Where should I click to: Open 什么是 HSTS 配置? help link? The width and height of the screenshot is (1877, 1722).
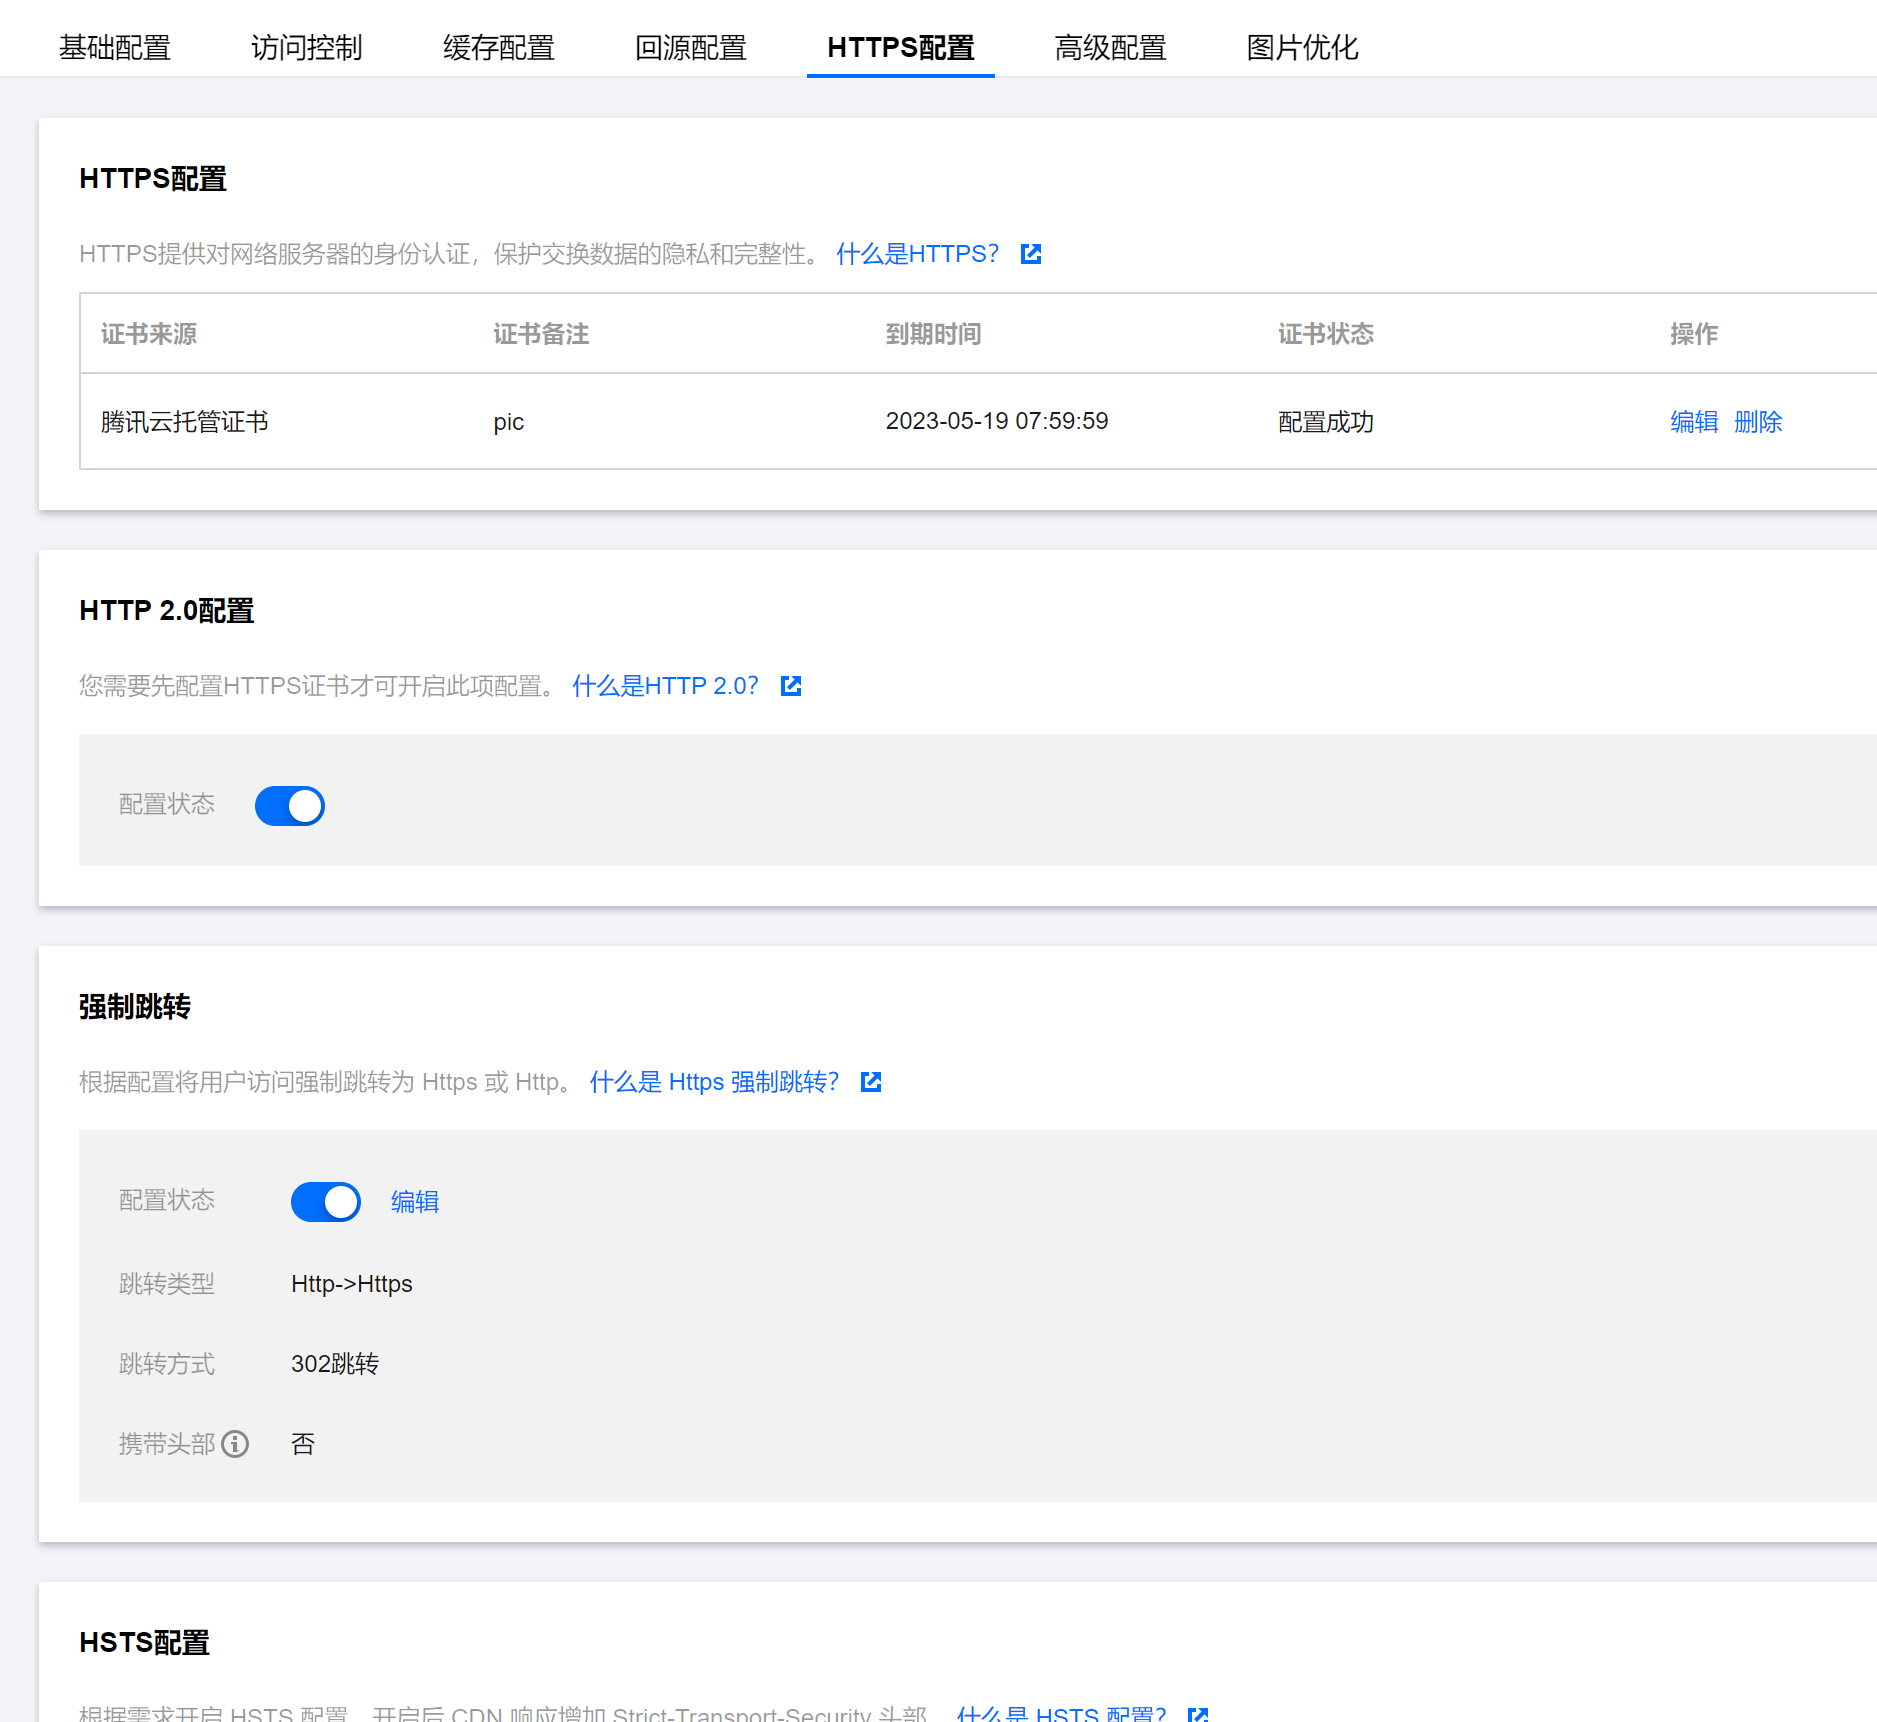(x=1061, y=1713)
